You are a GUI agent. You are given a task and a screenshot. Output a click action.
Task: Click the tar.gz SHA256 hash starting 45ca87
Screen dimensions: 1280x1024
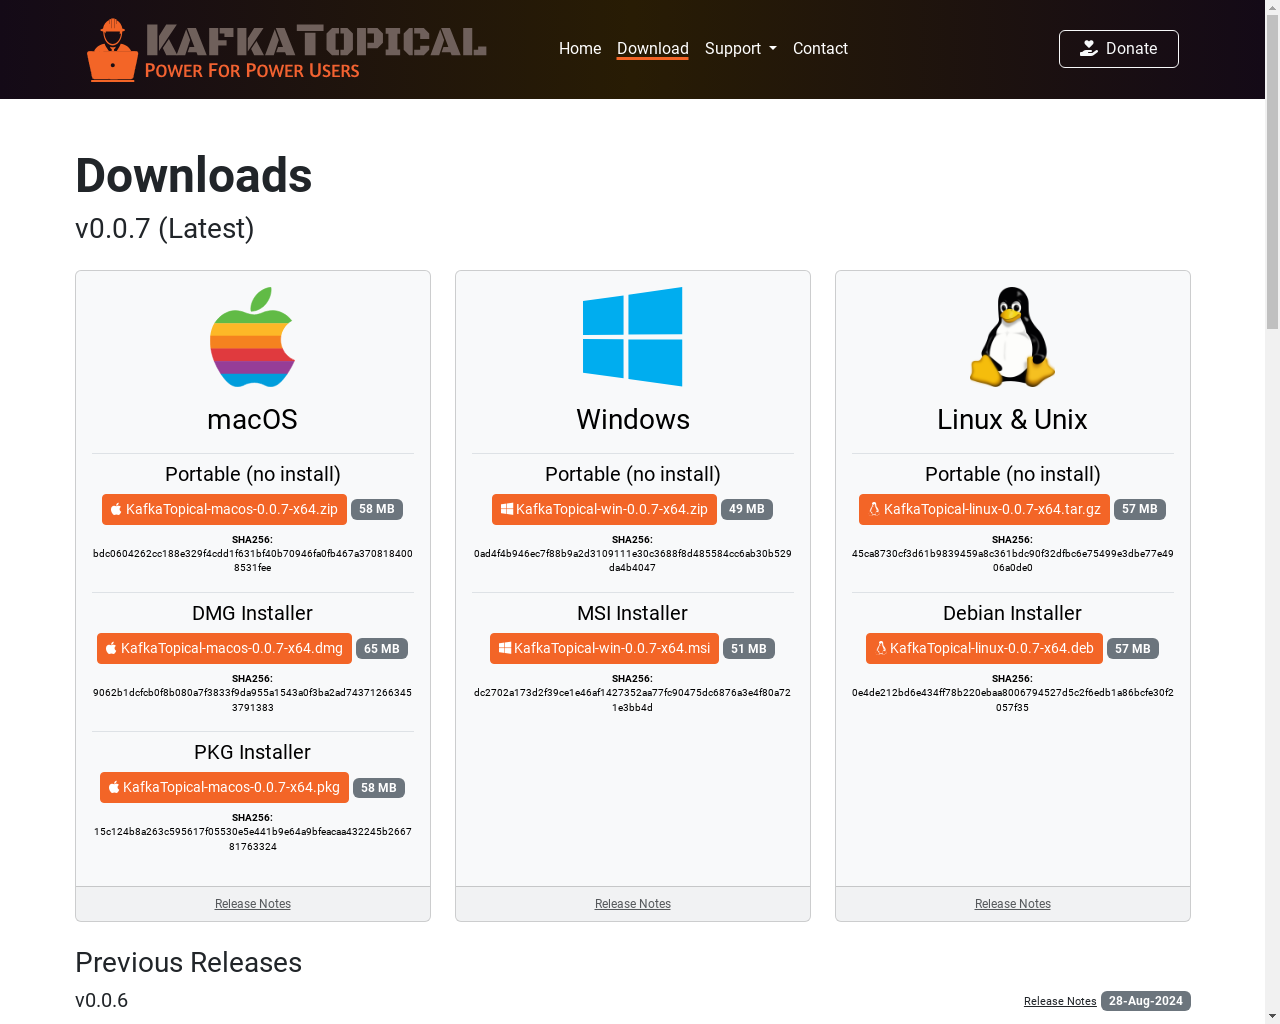point(1013,560)
